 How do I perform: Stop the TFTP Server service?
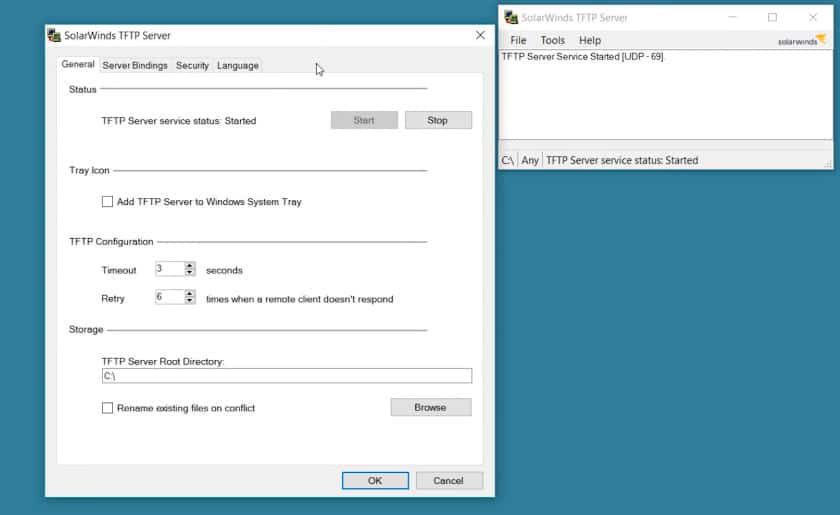click(x=438, y=120)
